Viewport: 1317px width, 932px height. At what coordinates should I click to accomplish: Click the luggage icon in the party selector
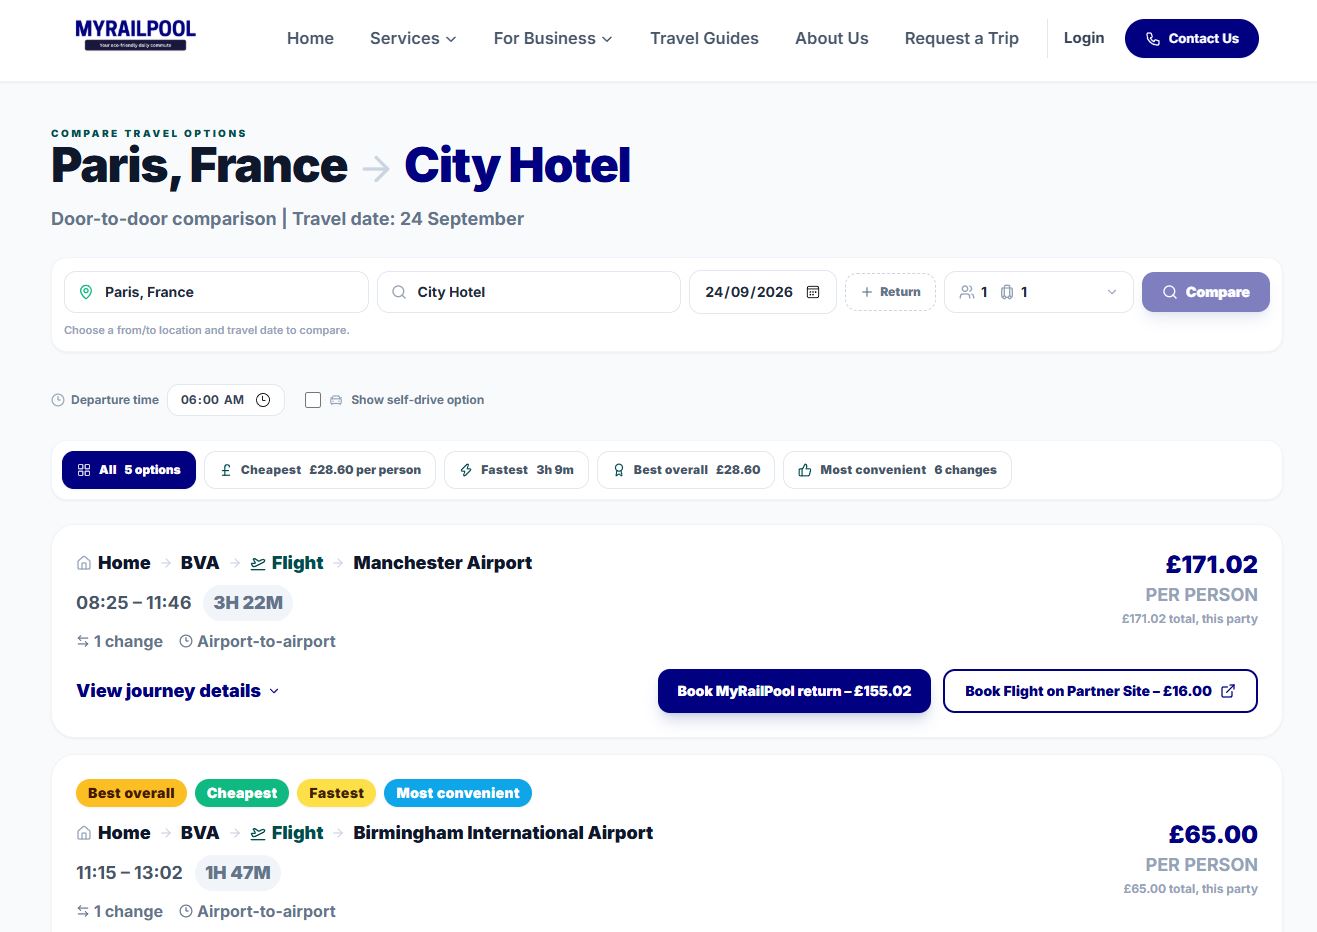pyautogui.click(x=1007, y=292)
